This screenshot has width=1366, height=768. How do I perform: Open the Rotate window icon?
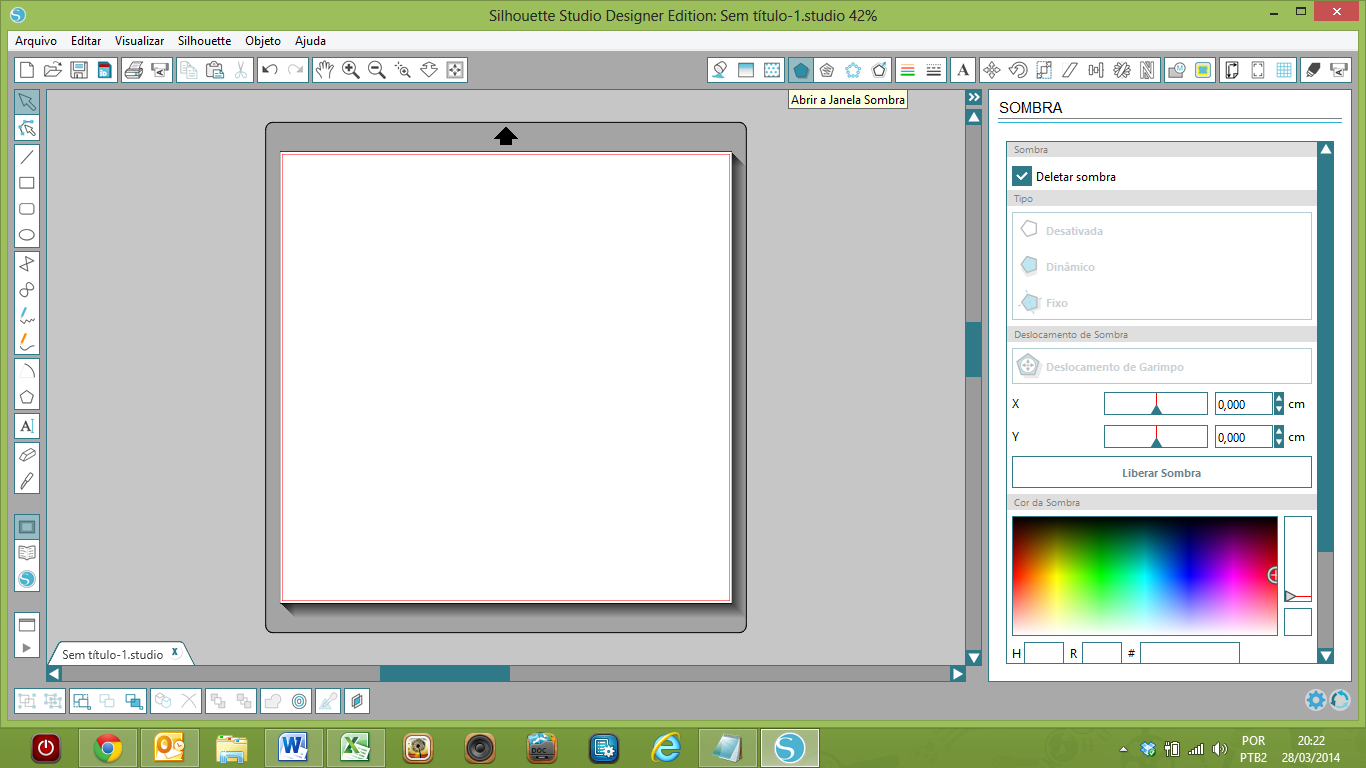[1018, 70]
